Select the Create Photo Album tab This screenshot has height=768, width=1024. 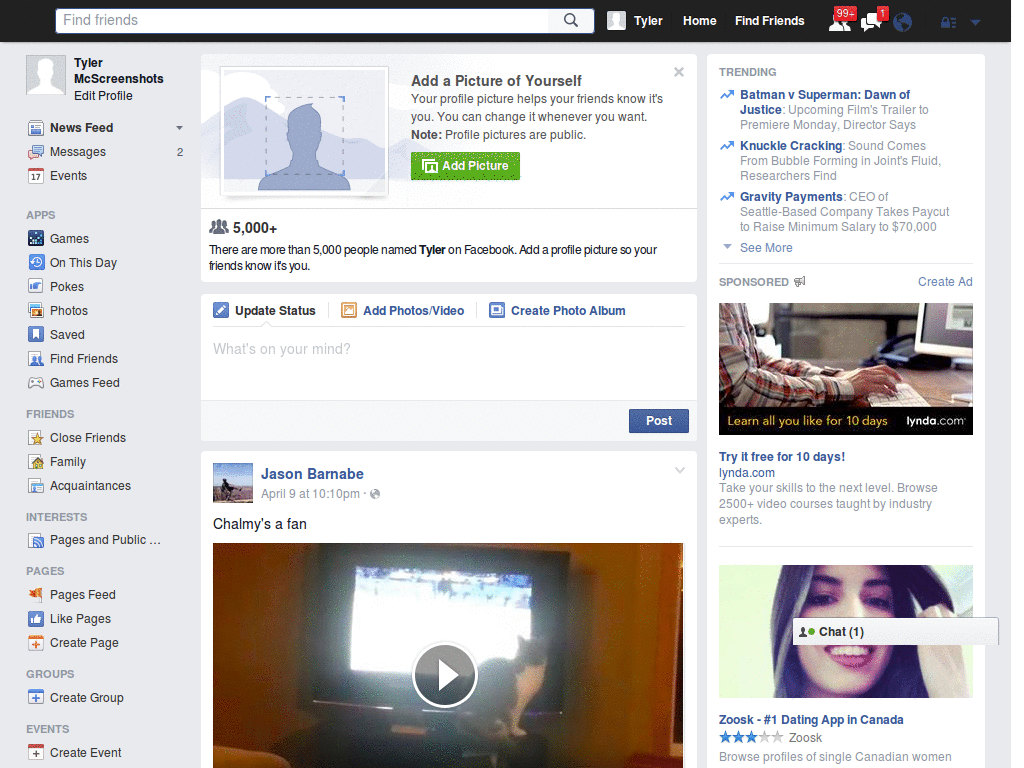point(557,311)
